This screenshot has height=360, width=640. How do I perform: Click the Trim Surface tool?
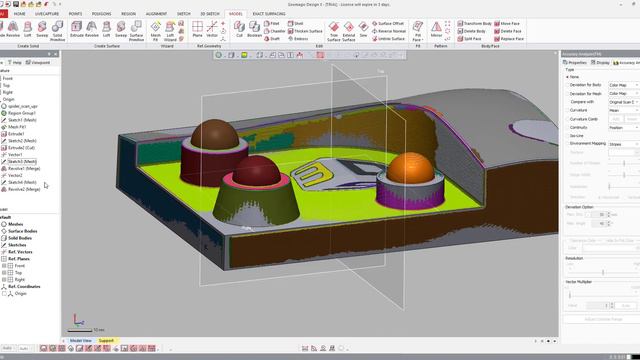tap(334, 31)
